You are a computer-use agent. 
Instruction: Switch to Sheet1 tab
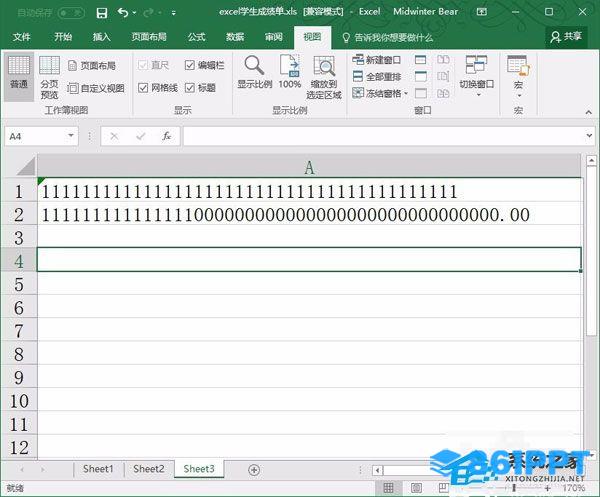tap(98, 469)
